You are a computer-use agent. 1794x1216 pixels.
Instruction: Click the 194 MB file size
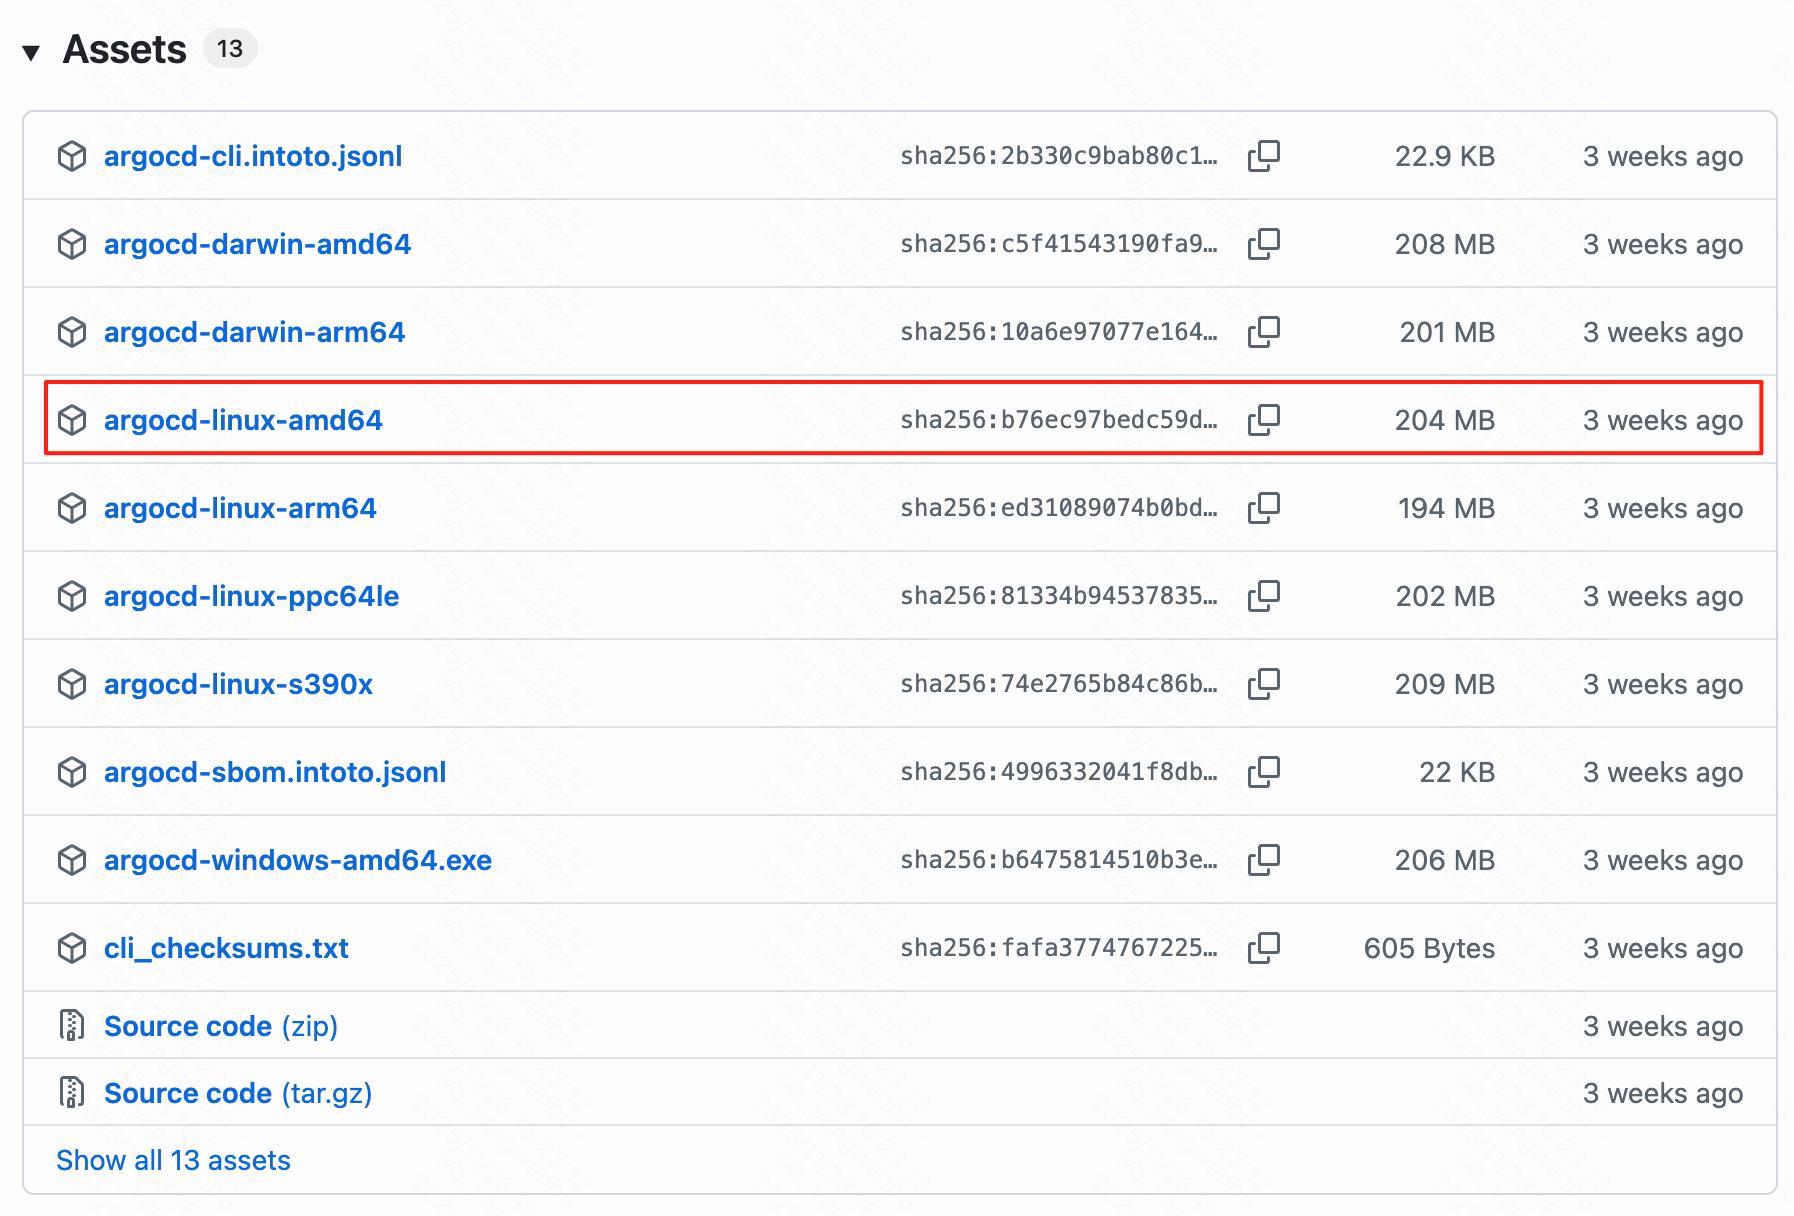(1446, 508)
